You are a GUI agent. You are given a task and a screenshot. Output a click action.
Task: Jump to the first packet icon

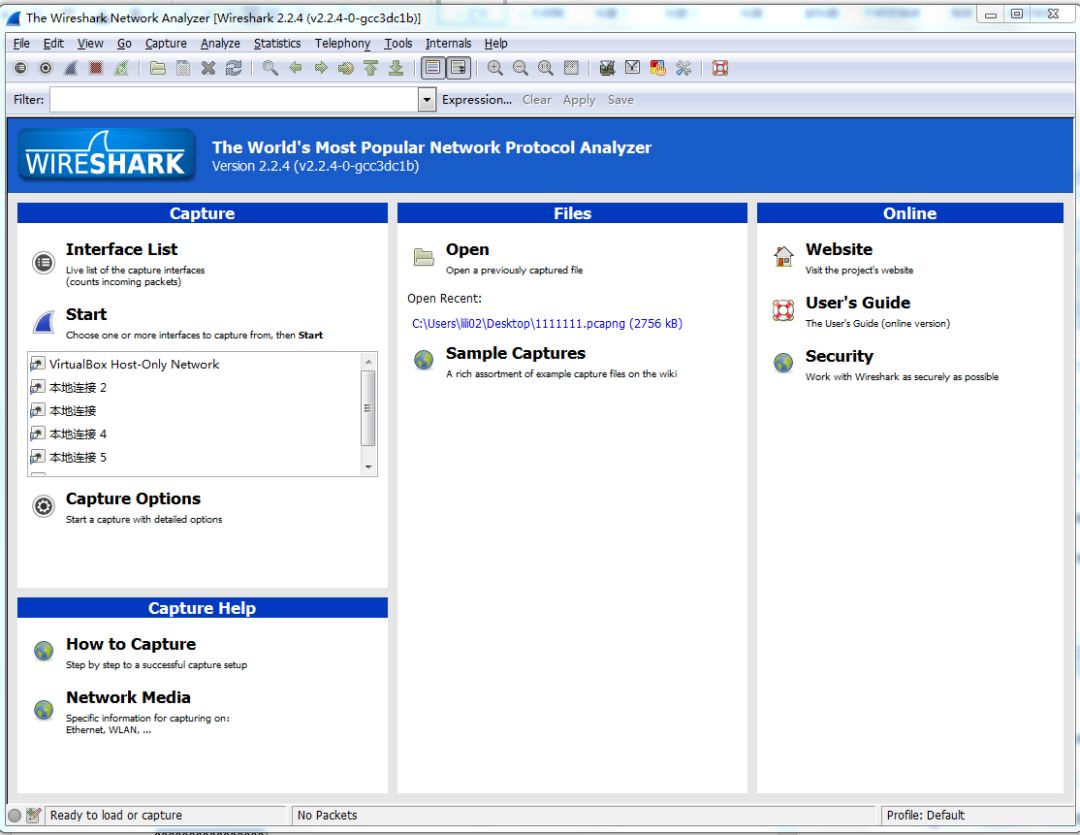click(371, 68)
